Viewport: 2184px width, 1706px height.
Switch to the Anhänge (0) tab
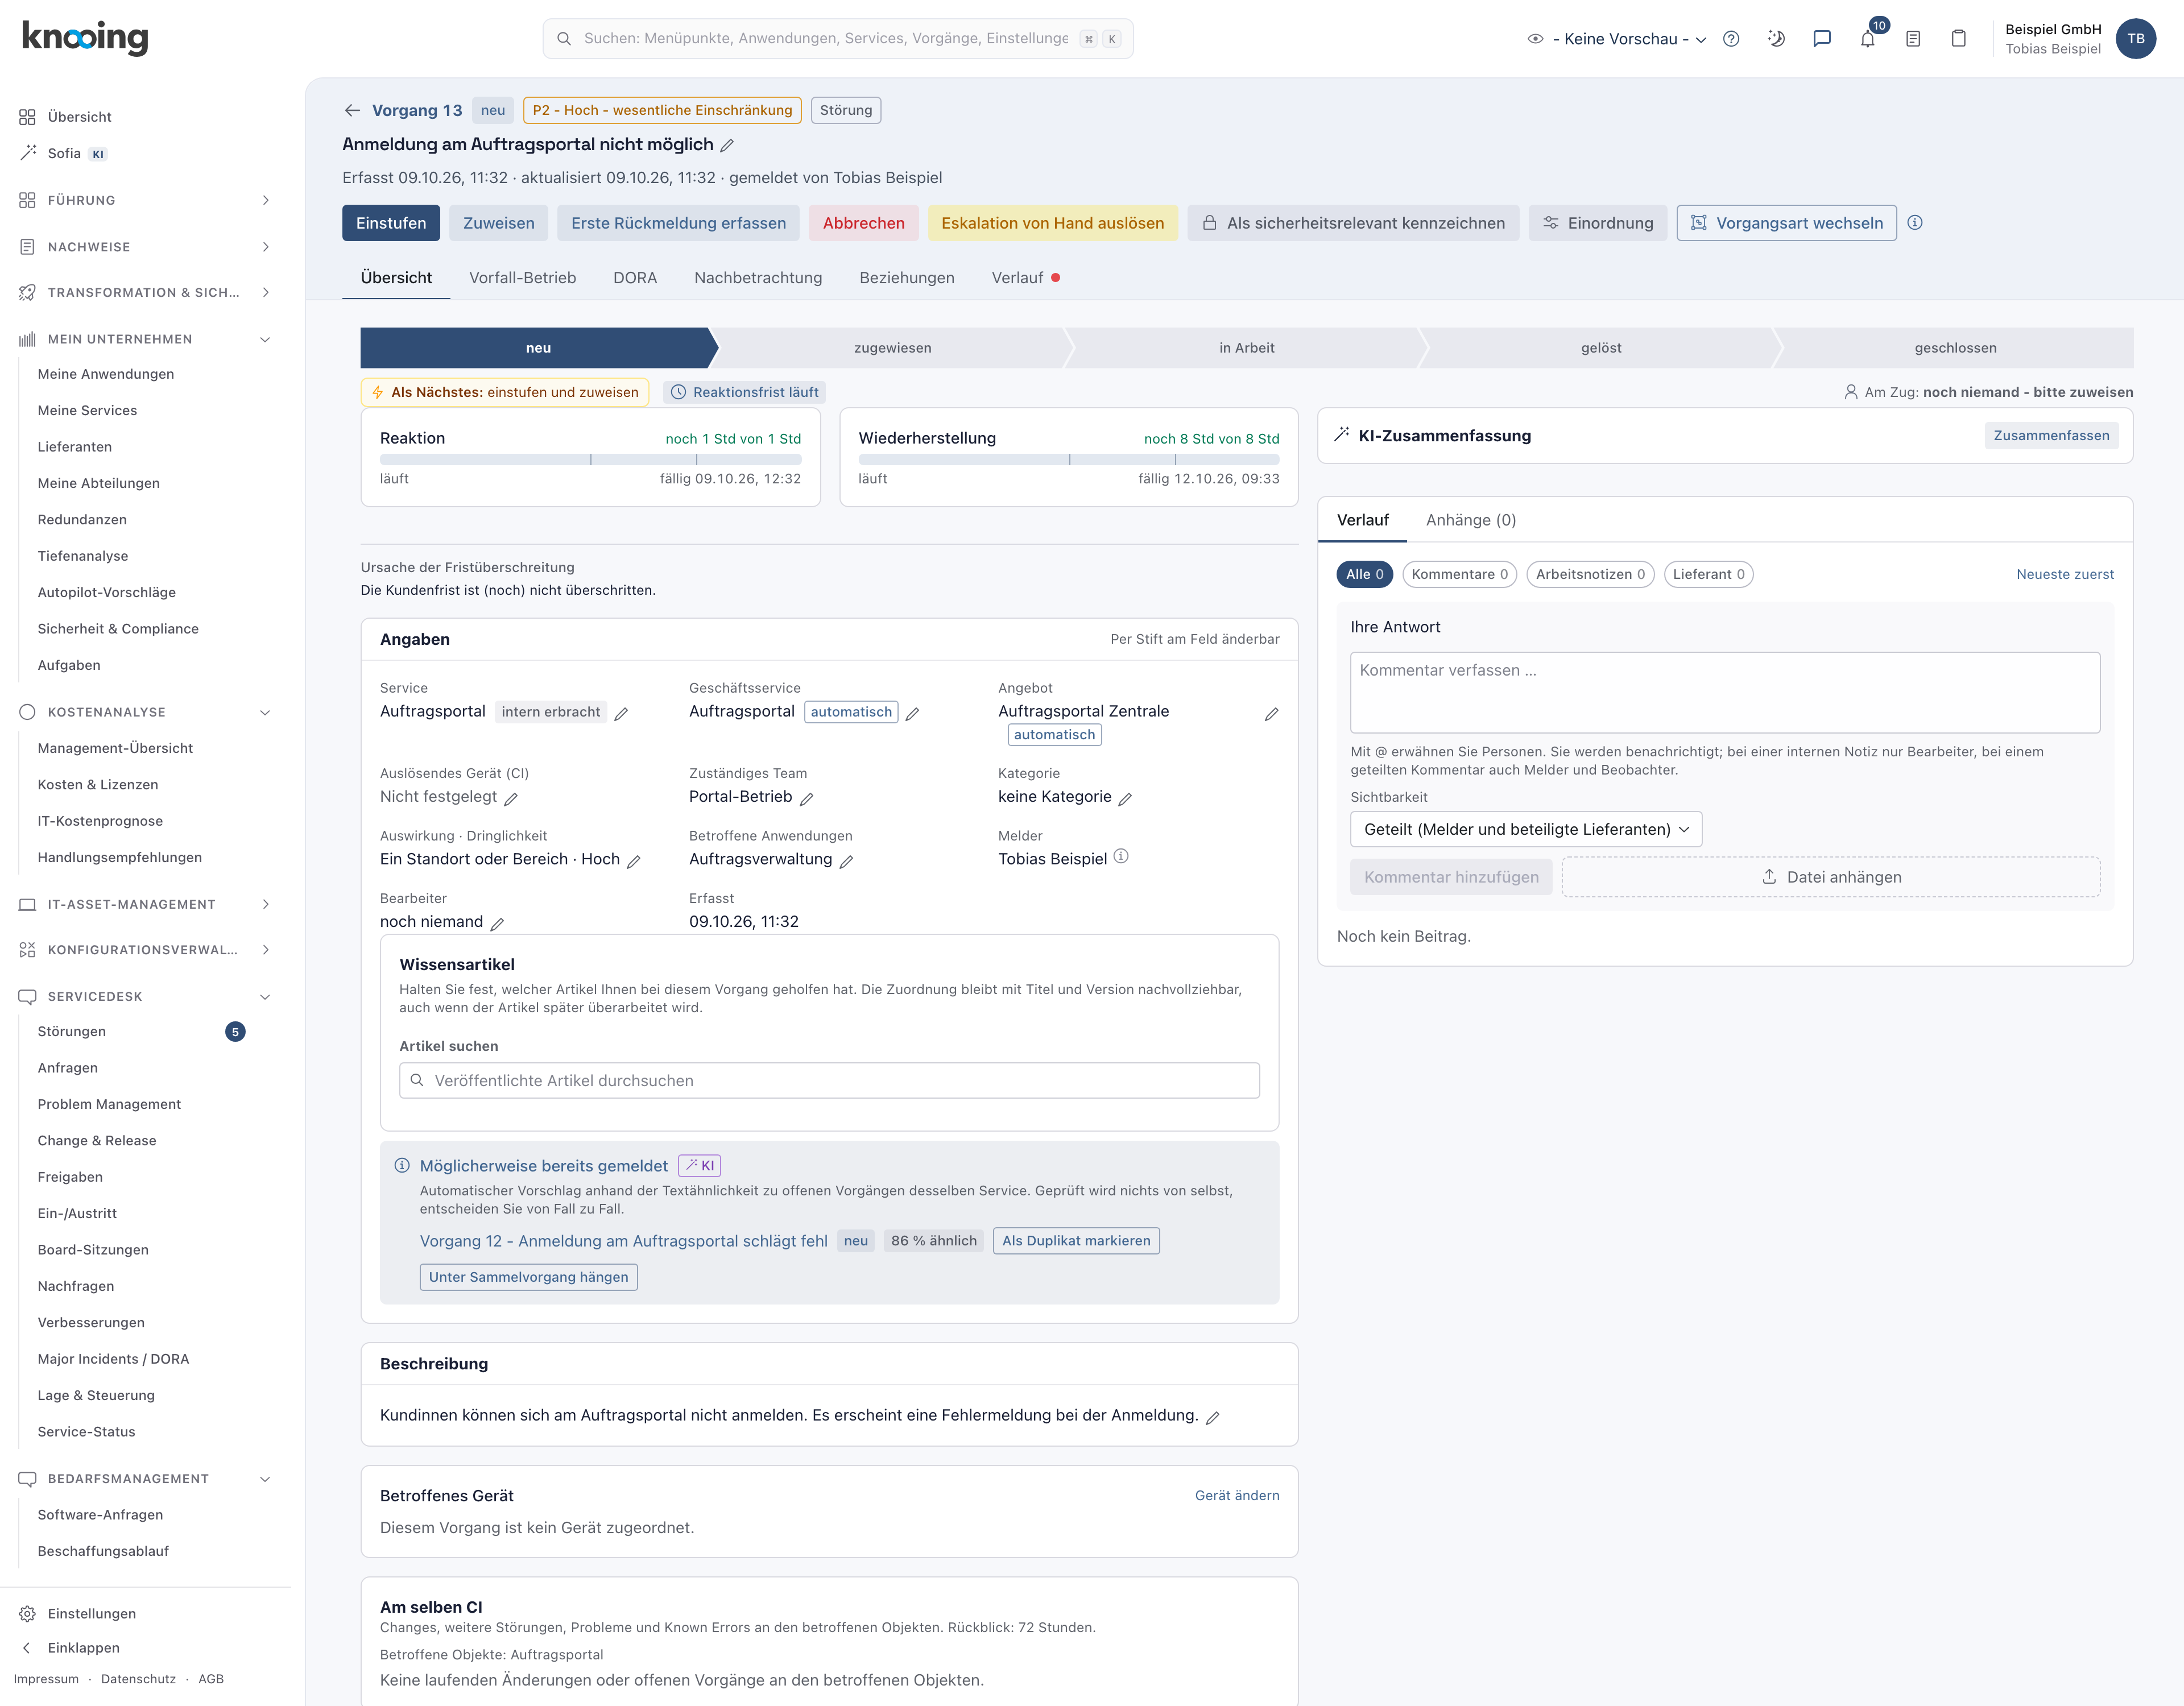click(1470, 520)
